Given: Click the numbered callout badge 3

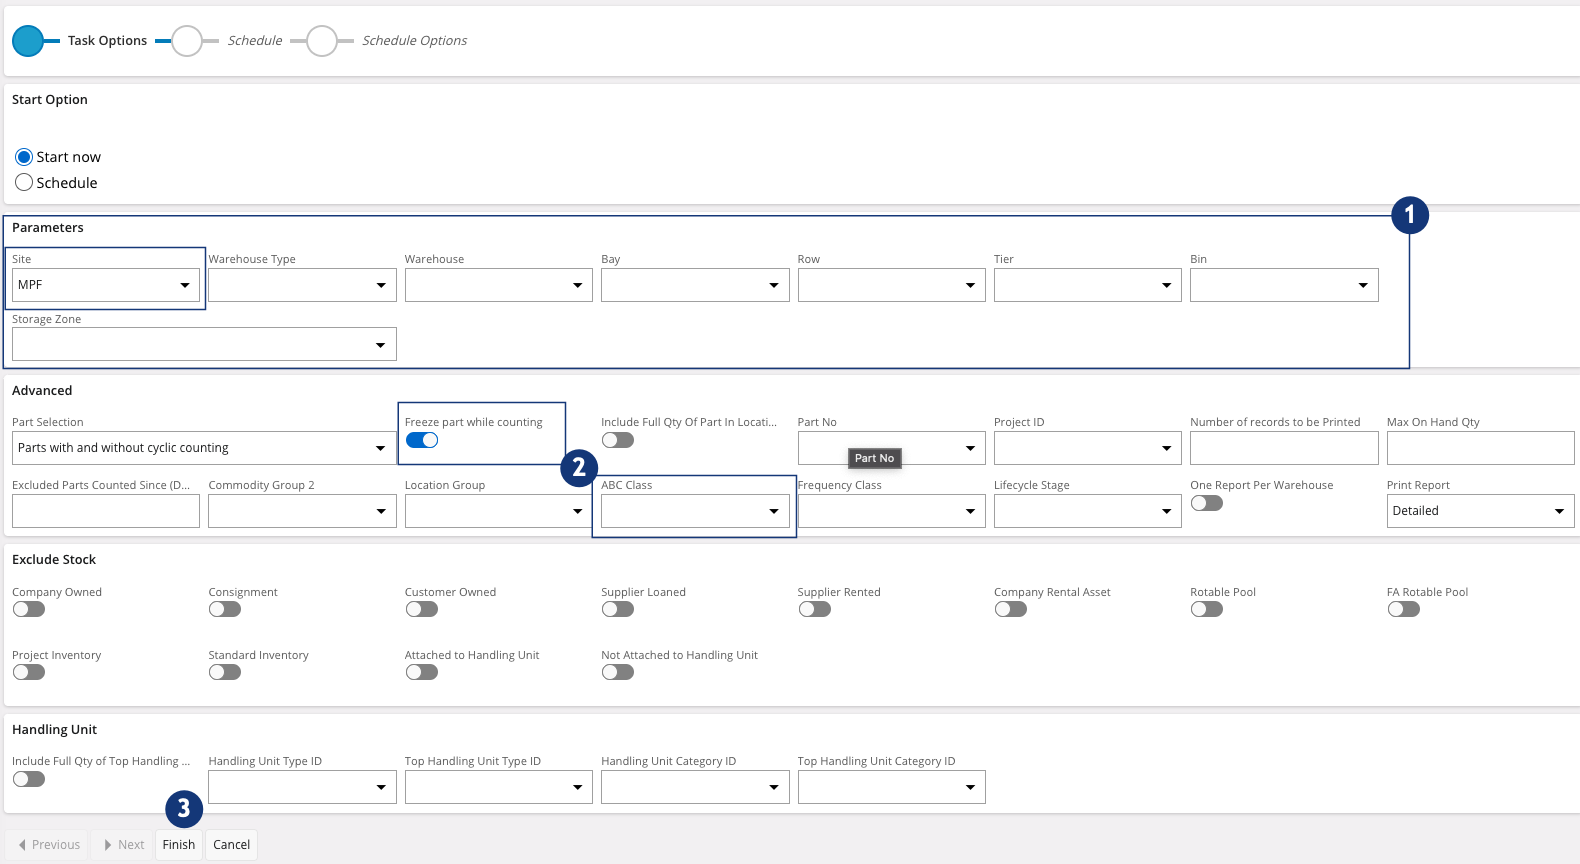Looking at the screenshot, I should click(x=183, y=809).
